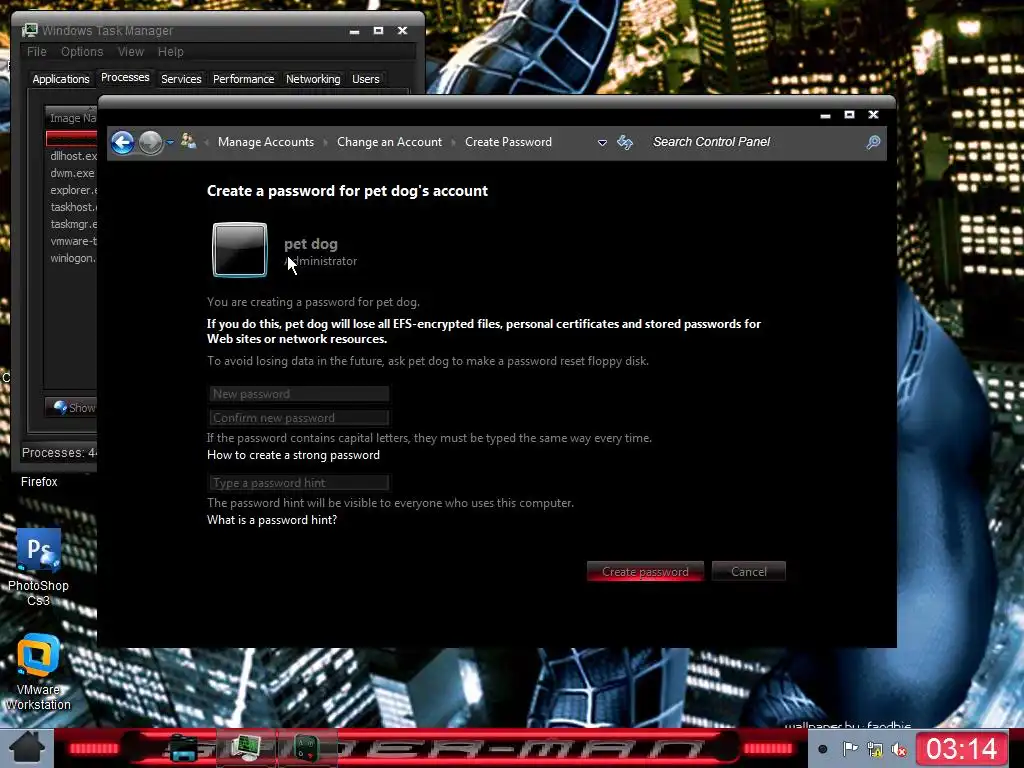Click the Create password button
This screenshot has height=768, width=1024.
point(645,571)
